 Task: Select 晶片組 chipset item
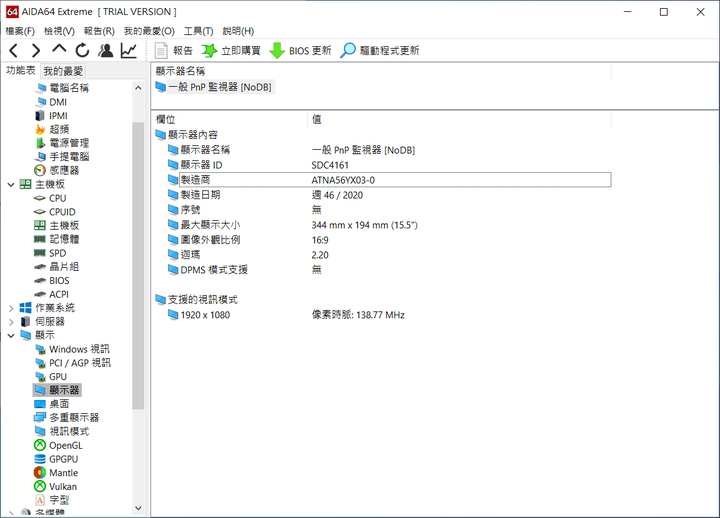[56, 267]
